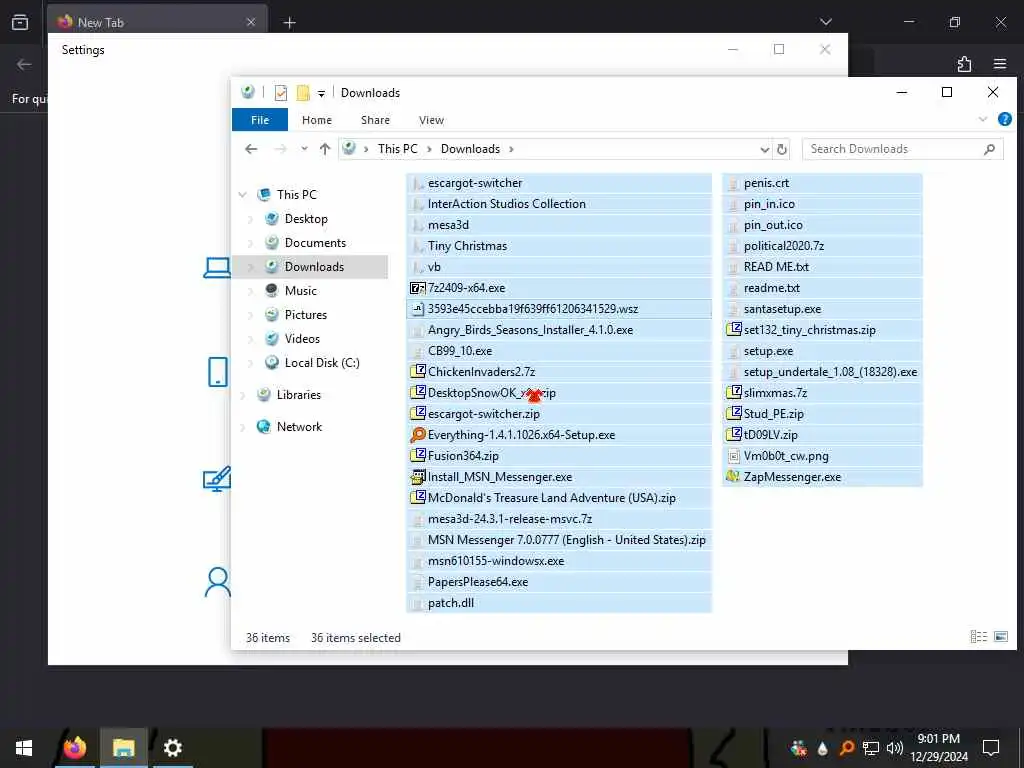
Task: Select the Fusion364.zip archive icon
Action: tap(417, 456)
